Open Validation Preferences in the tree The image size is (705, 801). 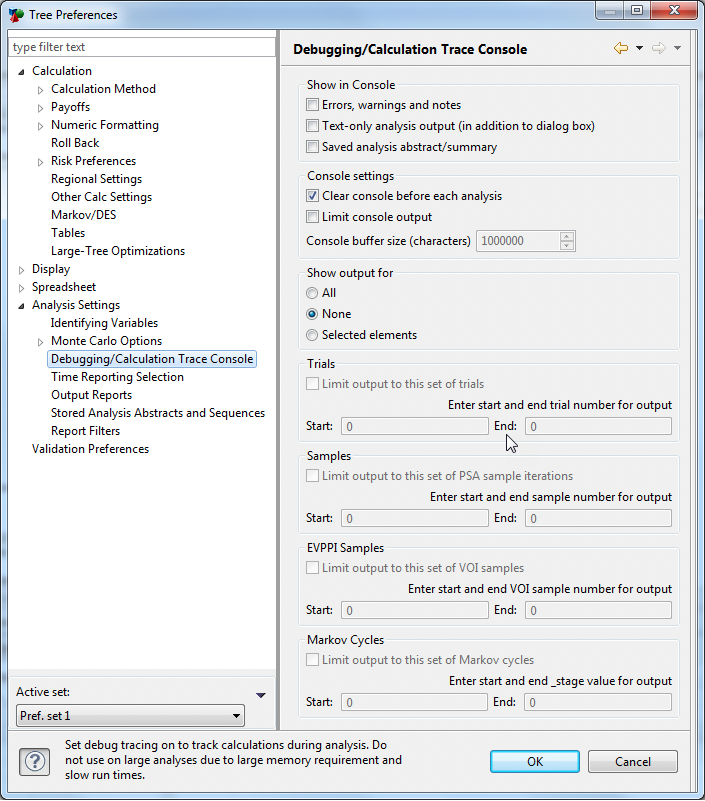coord(90,449)
